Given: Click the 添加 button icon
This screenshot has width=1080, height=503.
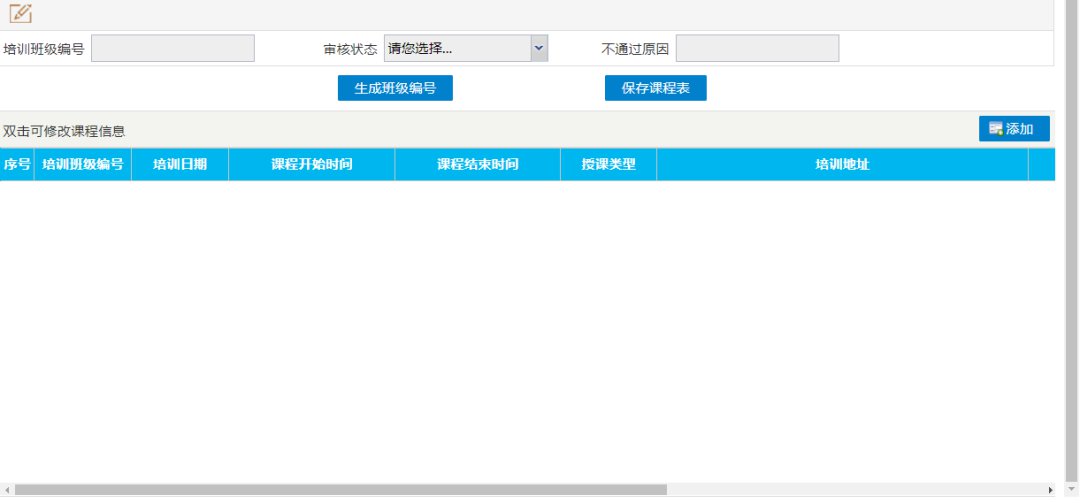Looking at the screenshot, I should click(x=996, y=129).
